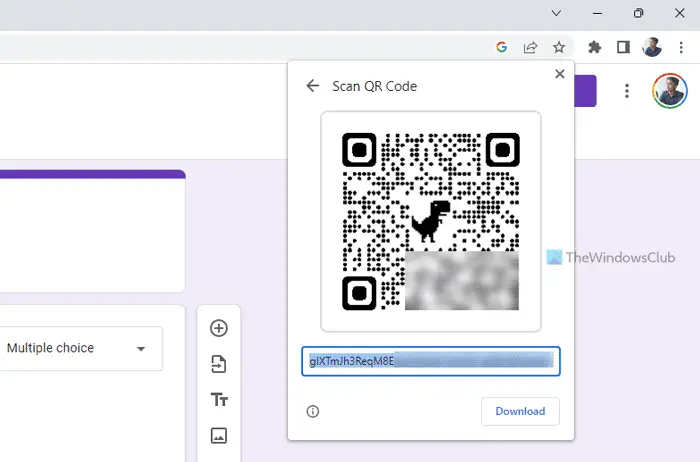Bookmark this tab with star icon
This screenshot has height=462, width=700.
[558, 47]
